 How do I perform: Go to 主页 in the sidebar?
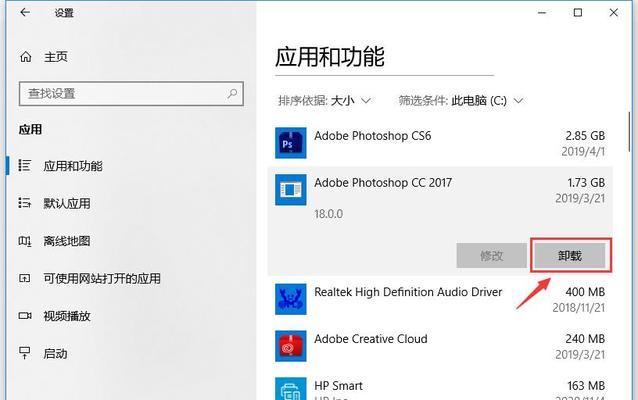(56, 57)
